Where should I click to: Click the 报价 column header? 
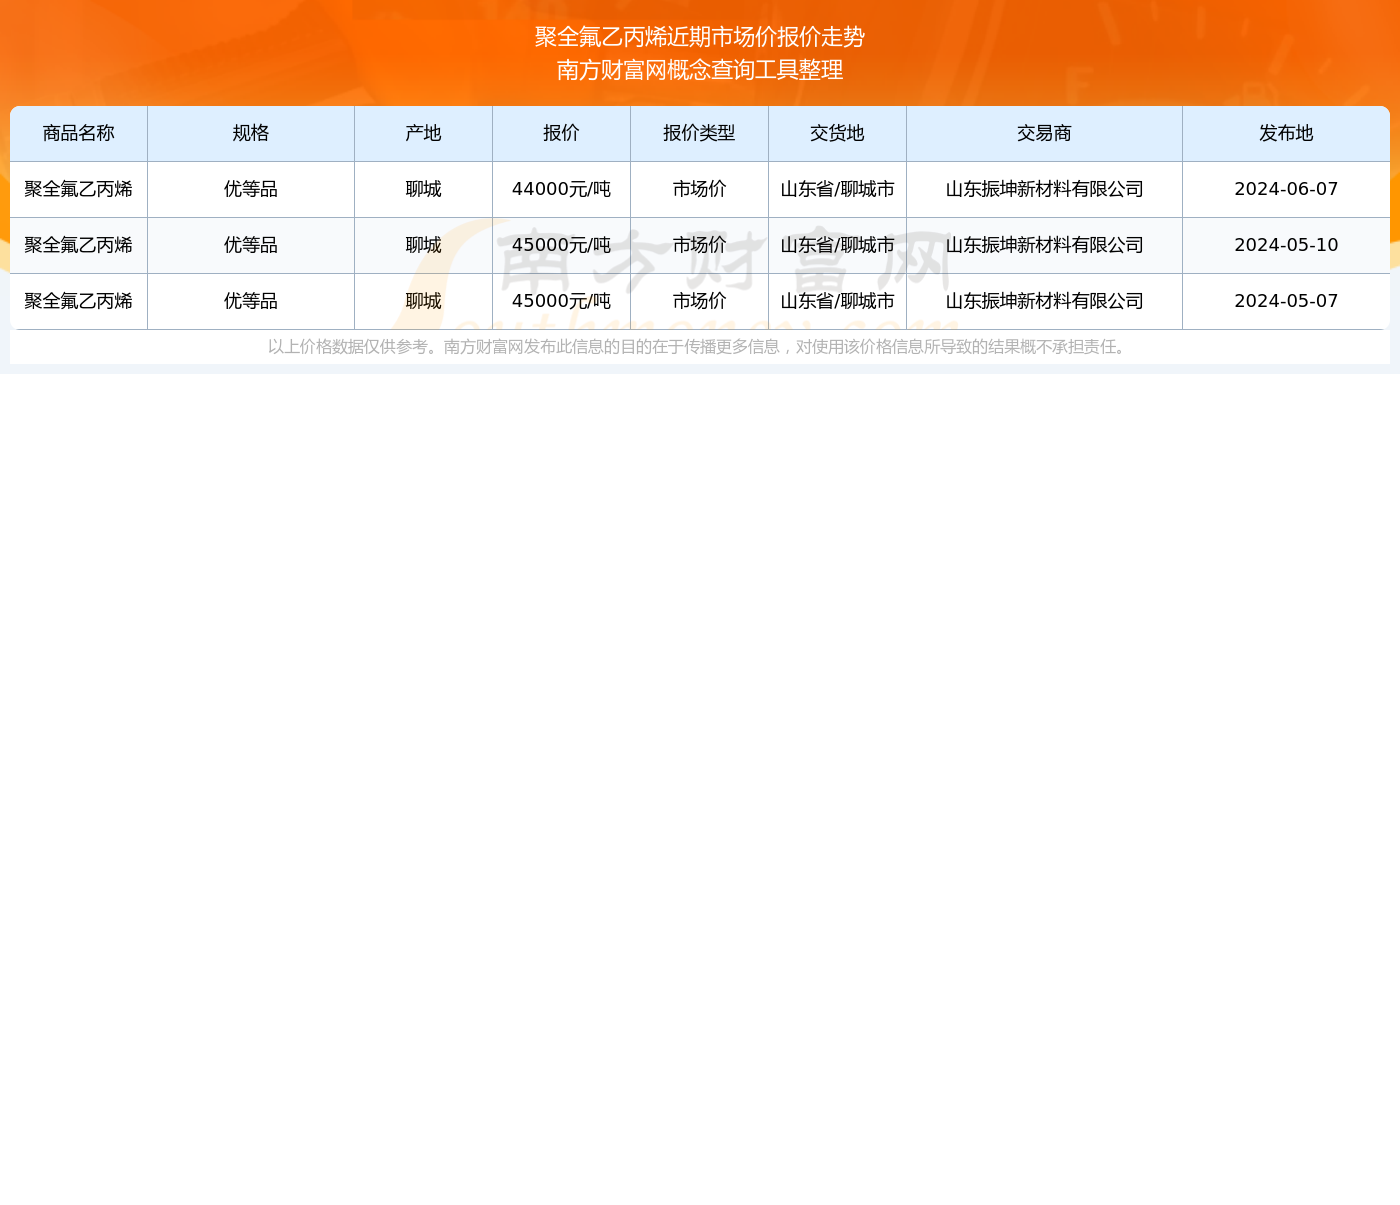[562, 134]
